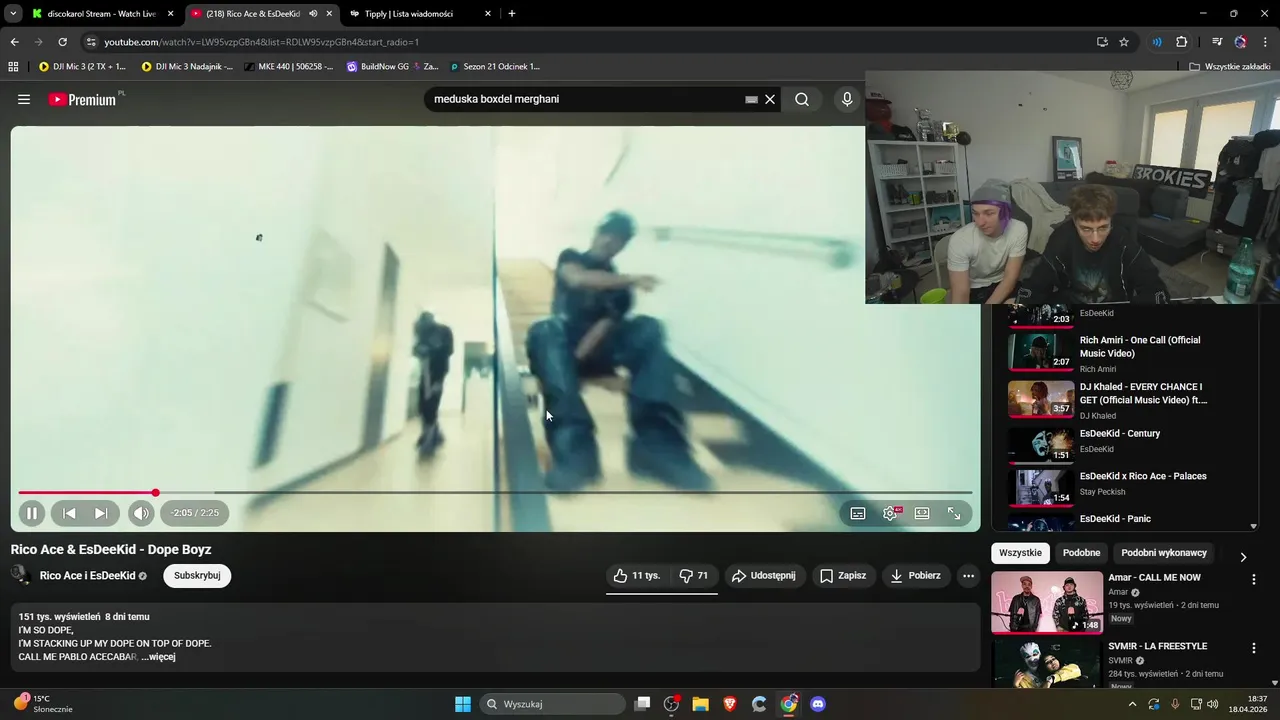Open Rico Ace i EsDeeKid channel name

87,576
